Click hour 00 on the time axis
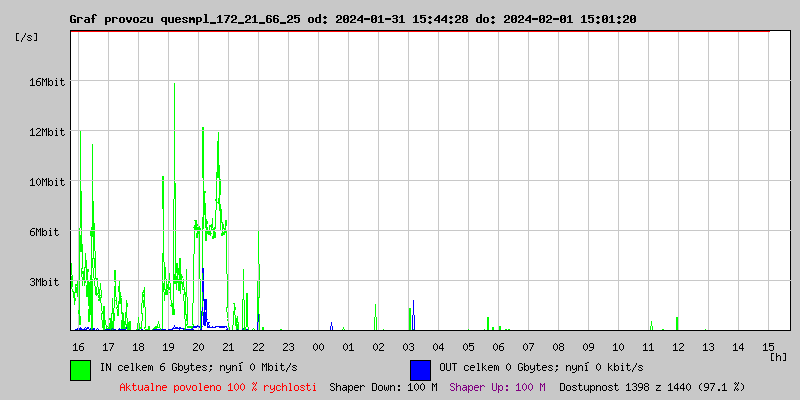This screenshot has height=400, width=800. click(318, 346)
